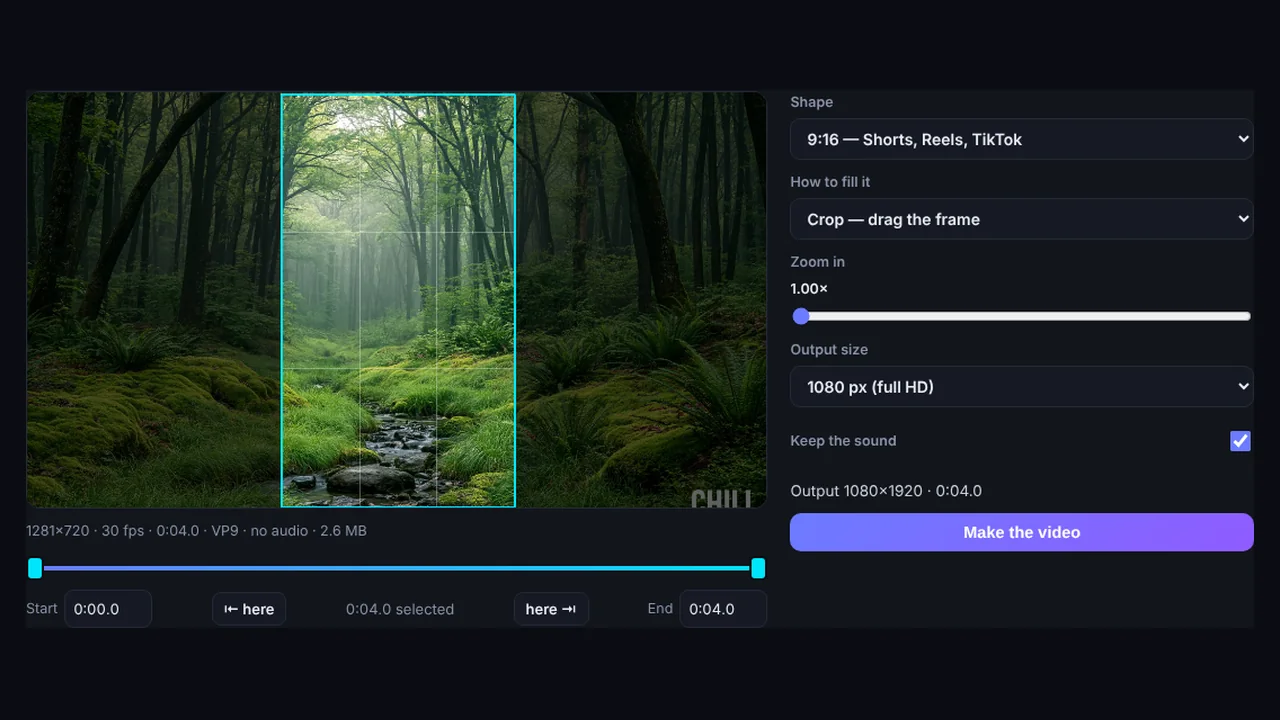The width and height of the screenshot is (1280, 720).
Task: Click the trim start handle on the timeline
Action: (35, 568)
